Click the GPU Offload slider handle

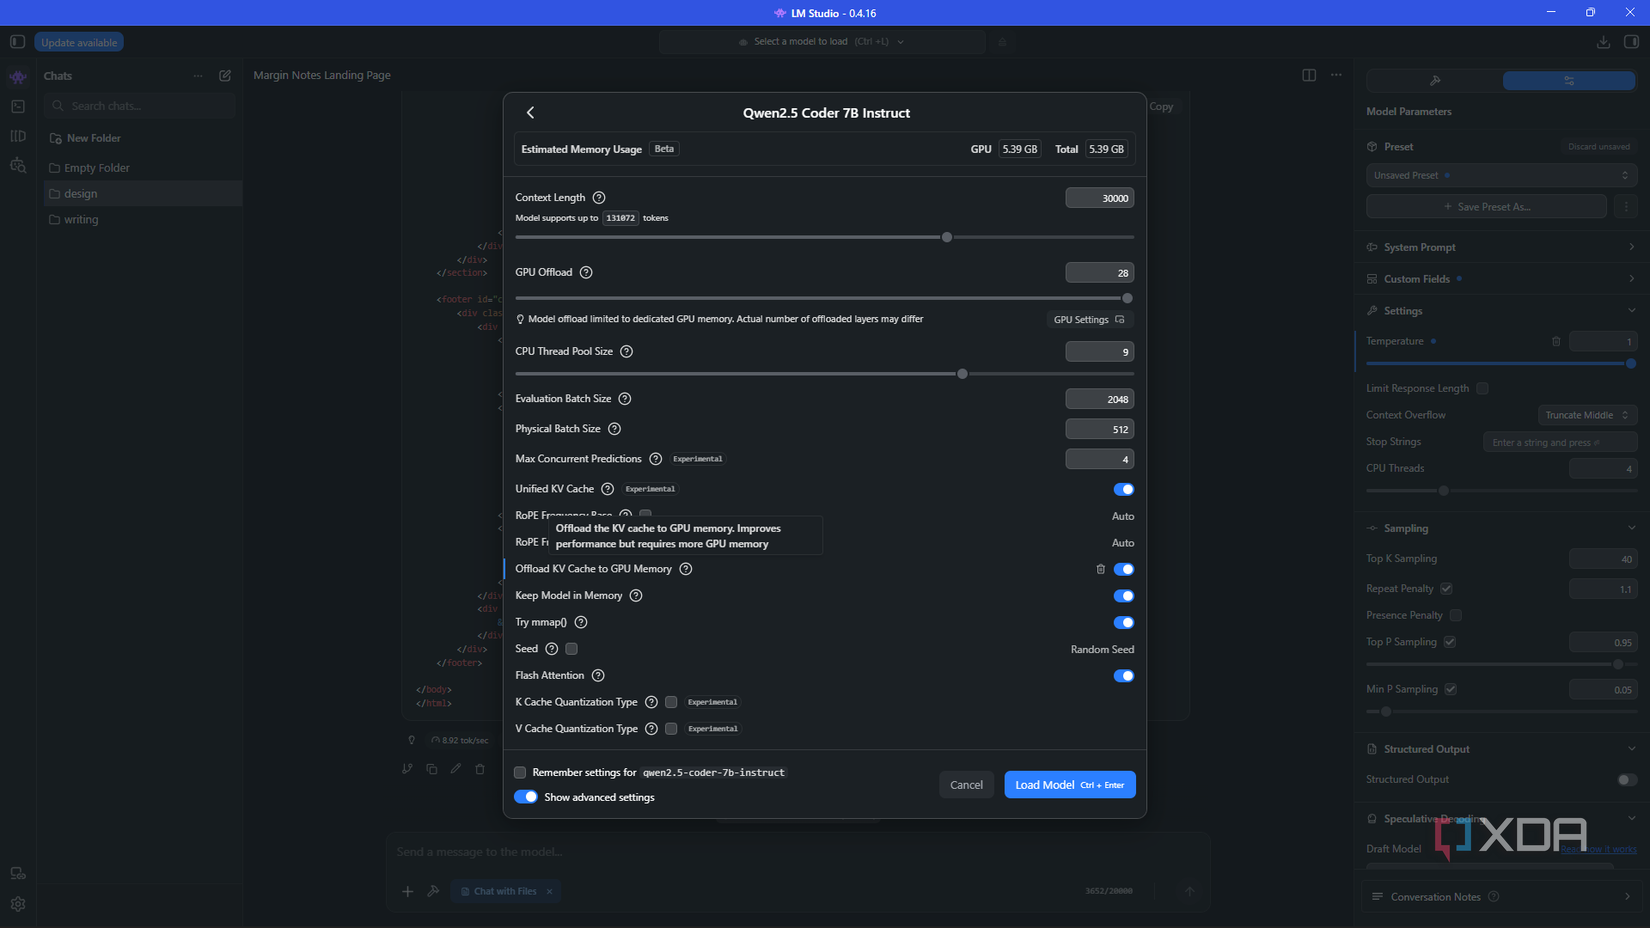(1128, 299)
